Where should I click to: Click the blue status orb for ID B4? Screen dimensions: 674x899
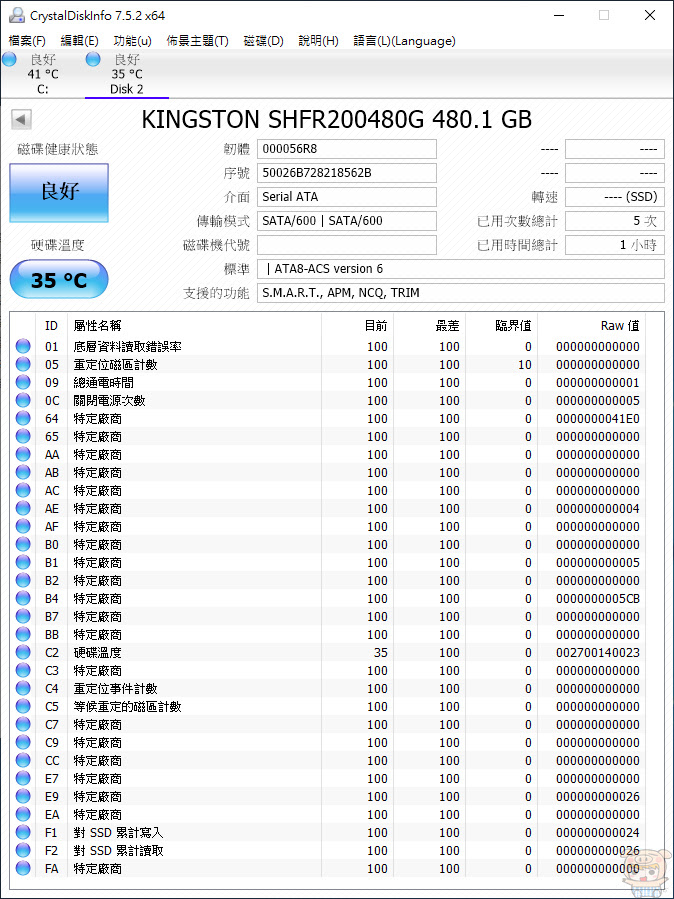23,599
